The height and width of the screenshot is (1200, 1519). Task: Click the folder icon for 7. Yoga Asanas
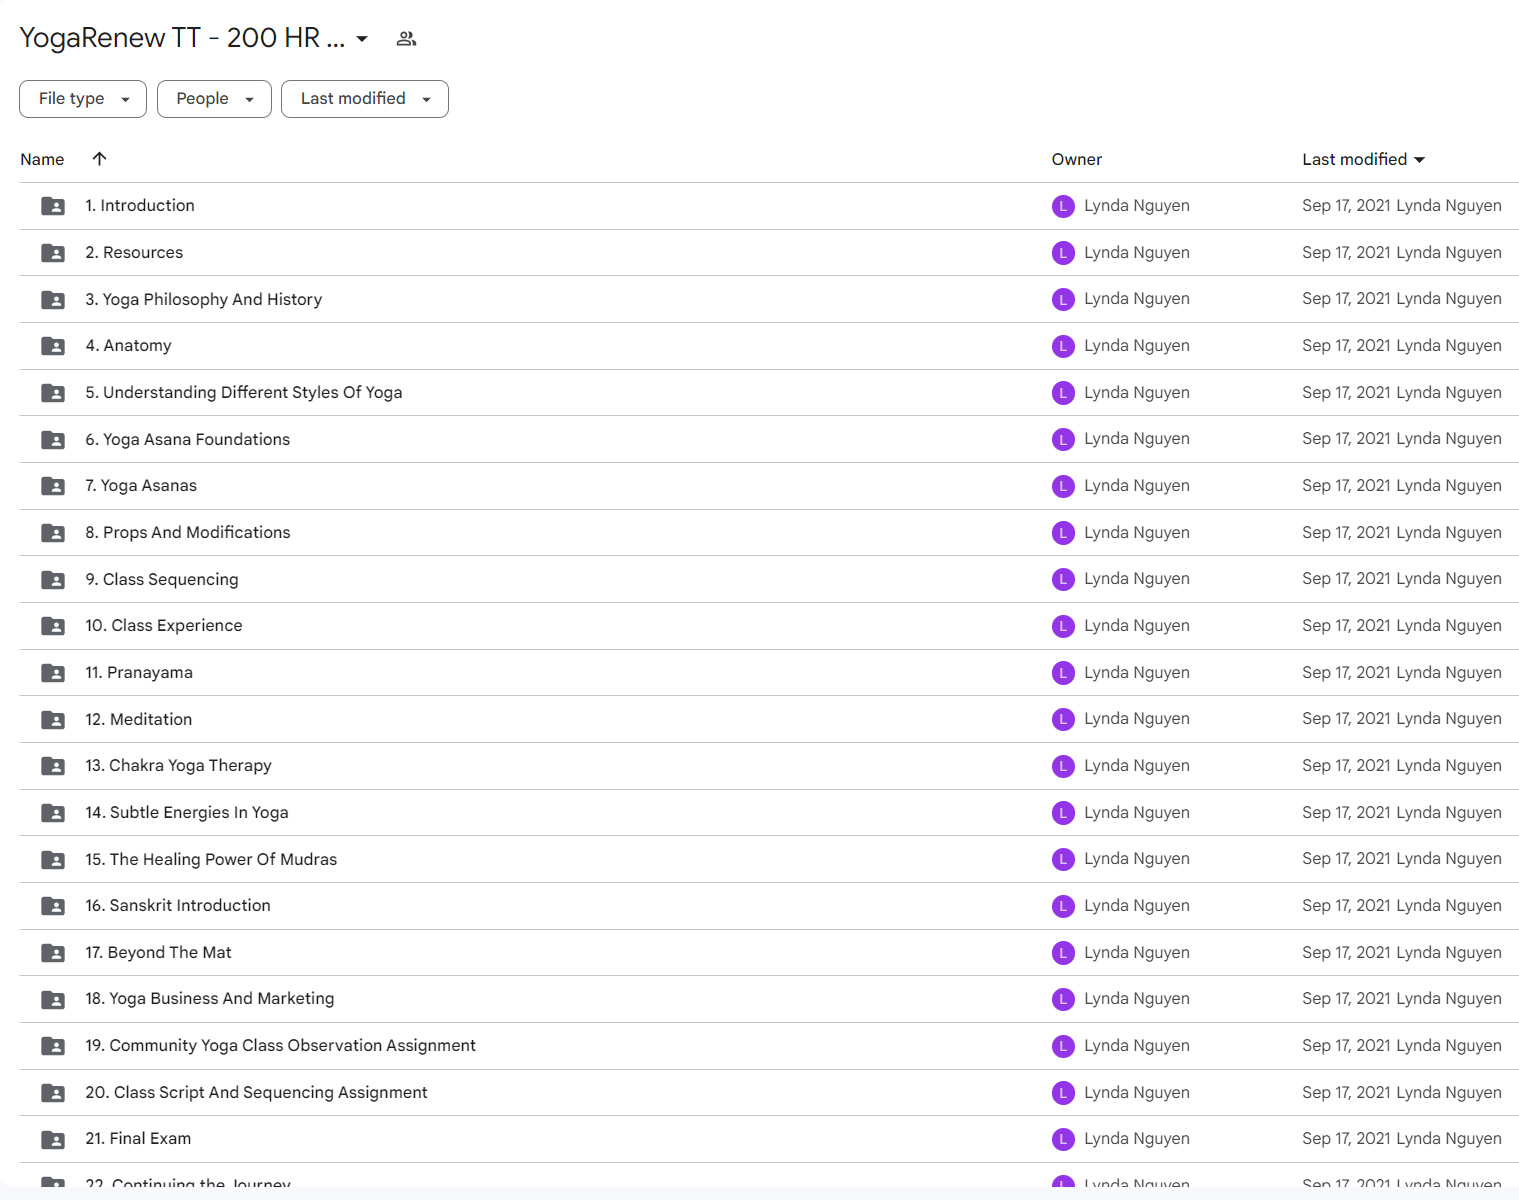tap(53, 486)
